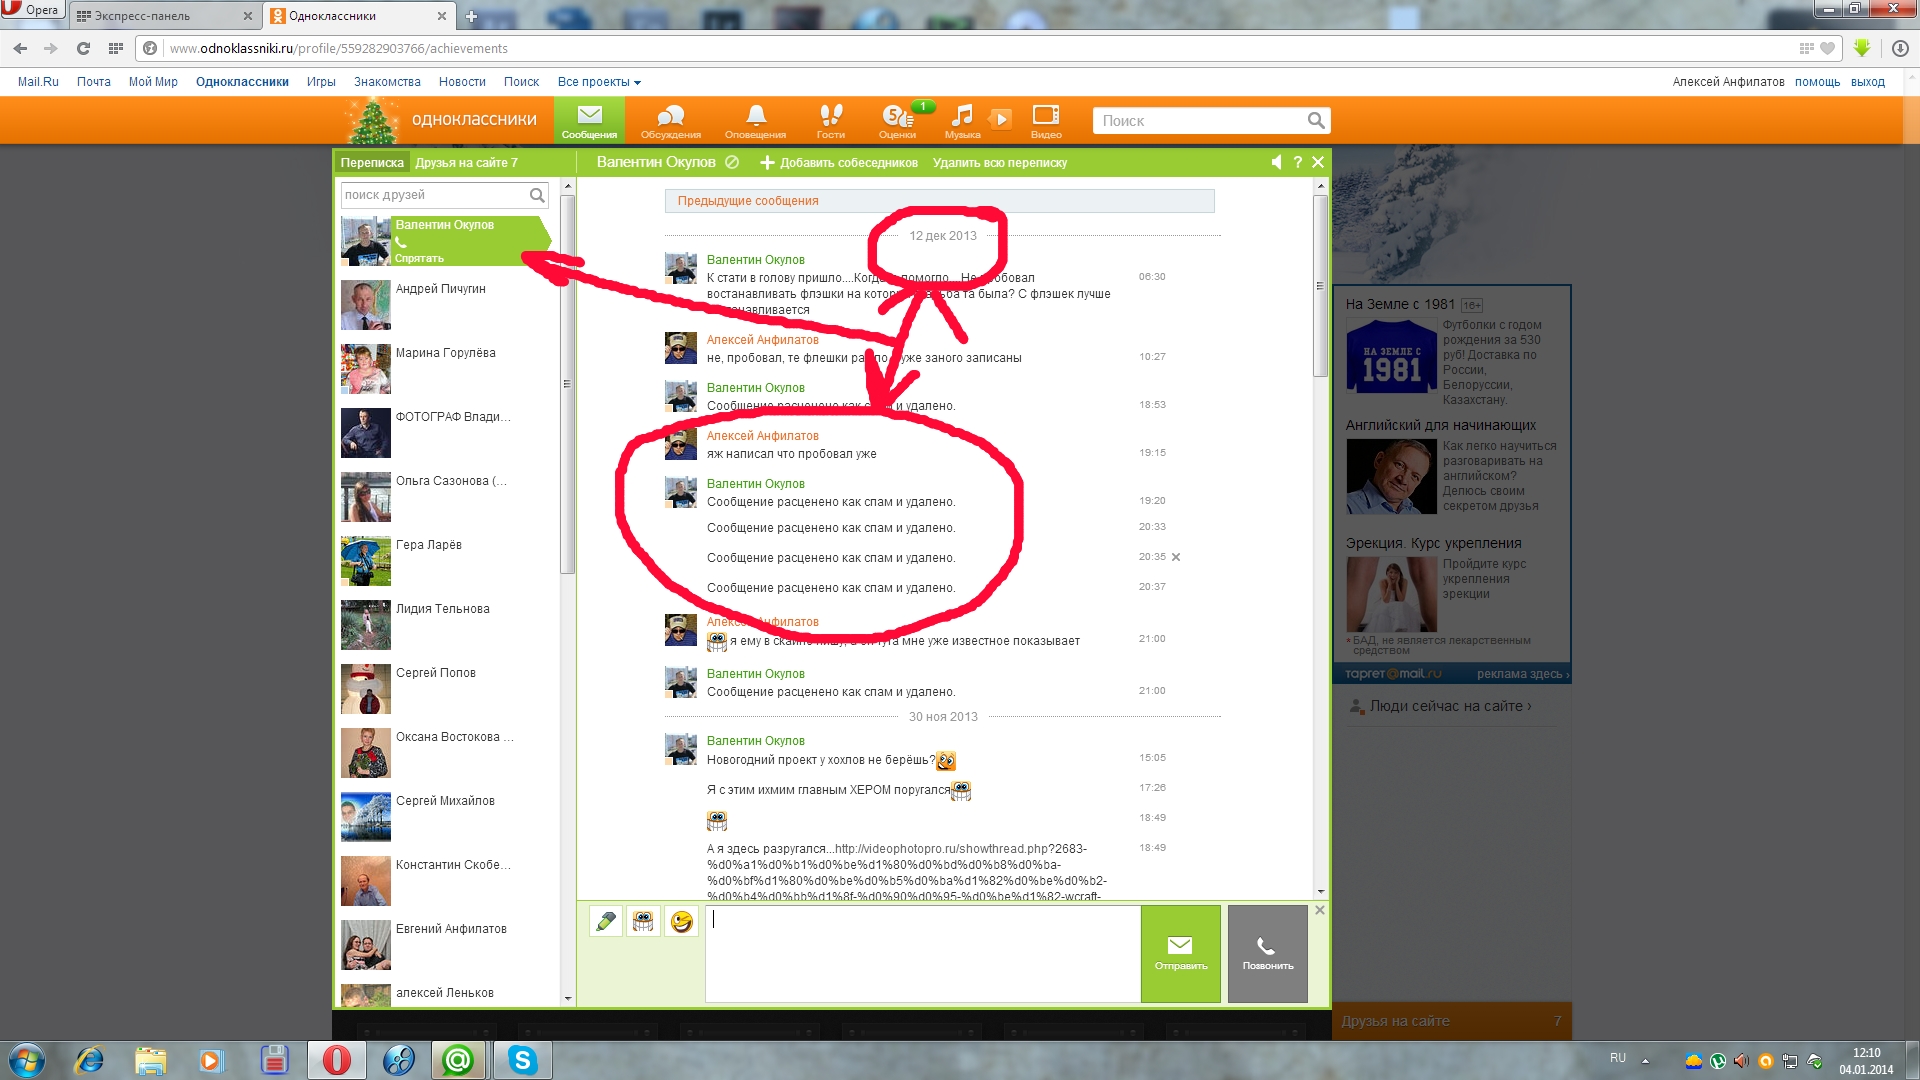Close the Одноклассники browser tab

pos(442,16)
